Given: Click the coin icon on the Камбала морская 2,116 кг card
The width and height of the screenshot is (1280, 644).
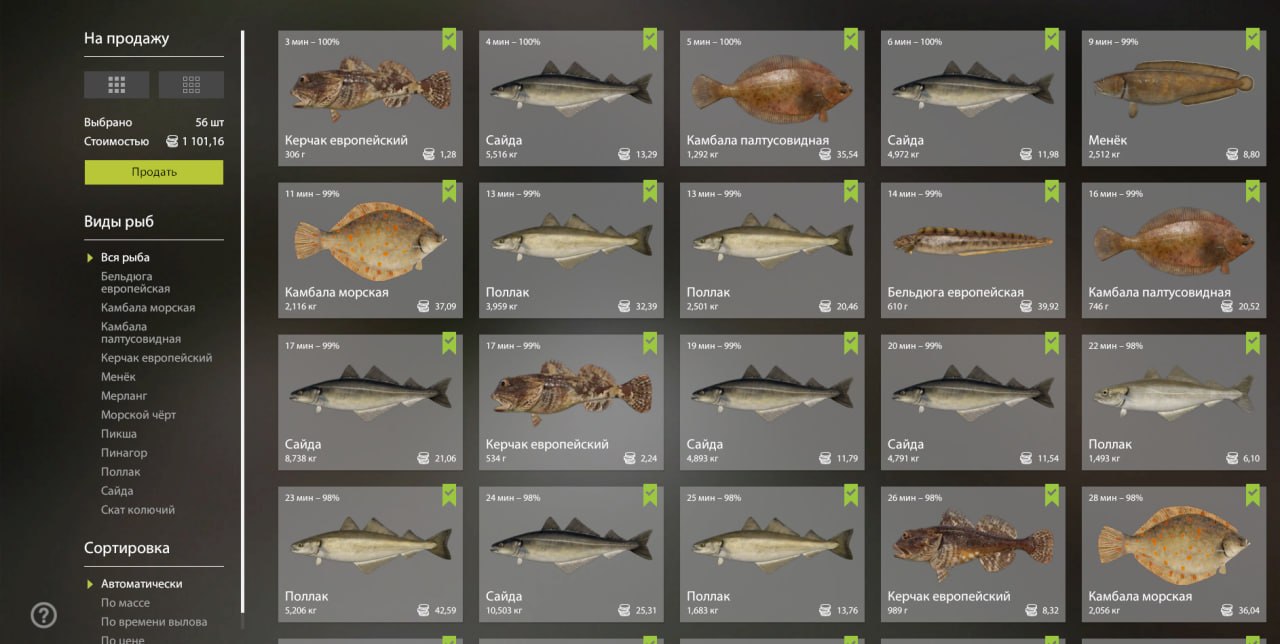Looking at the screenshot, I should tap(423, 306).
